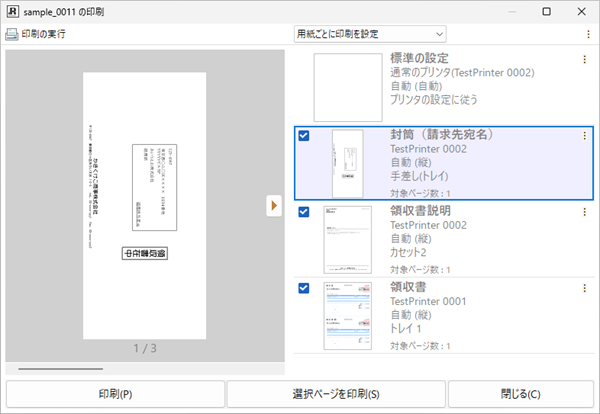Click the プリンタの設定に従う text

tap(434, 99)
